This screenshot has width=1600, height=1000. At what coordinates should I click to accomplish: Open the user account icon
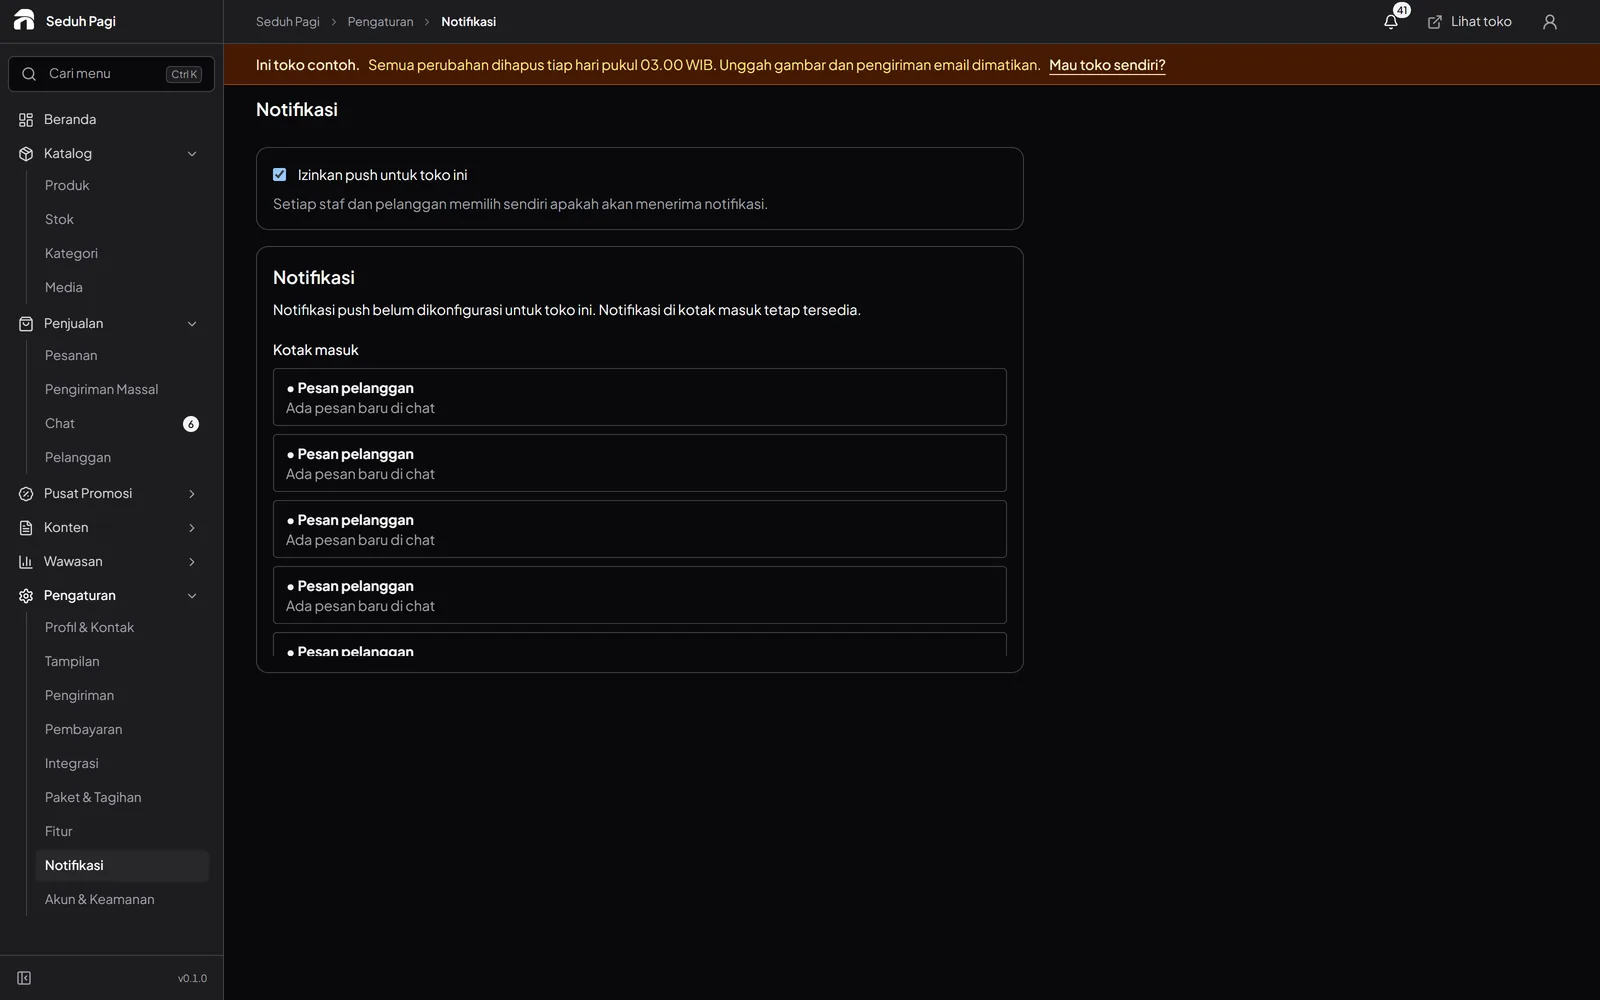tap(1550, 22)
